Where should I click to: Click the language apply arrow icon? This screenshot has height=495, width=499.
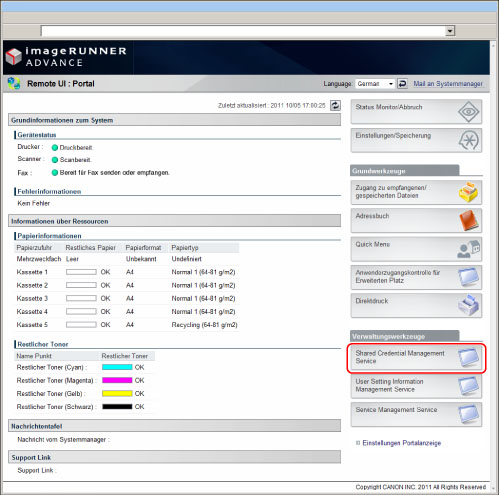(402, 84)
